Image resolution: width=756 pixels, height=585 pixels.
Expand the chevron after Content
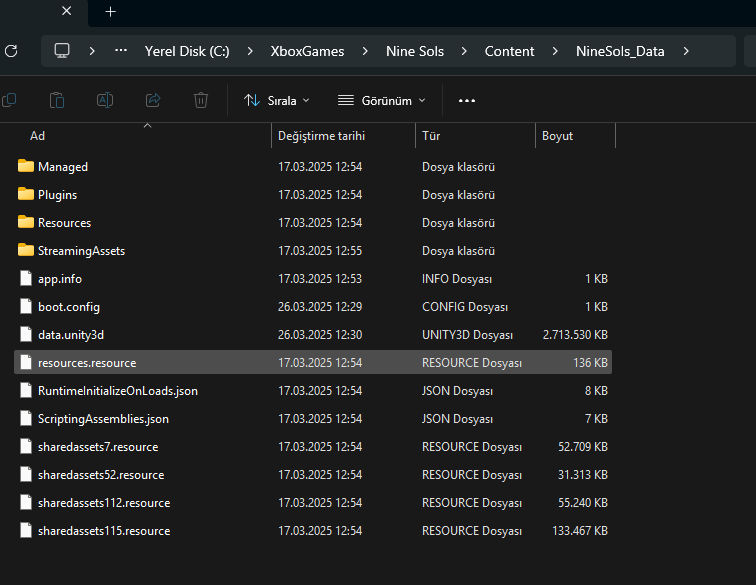tap(555, 51)
